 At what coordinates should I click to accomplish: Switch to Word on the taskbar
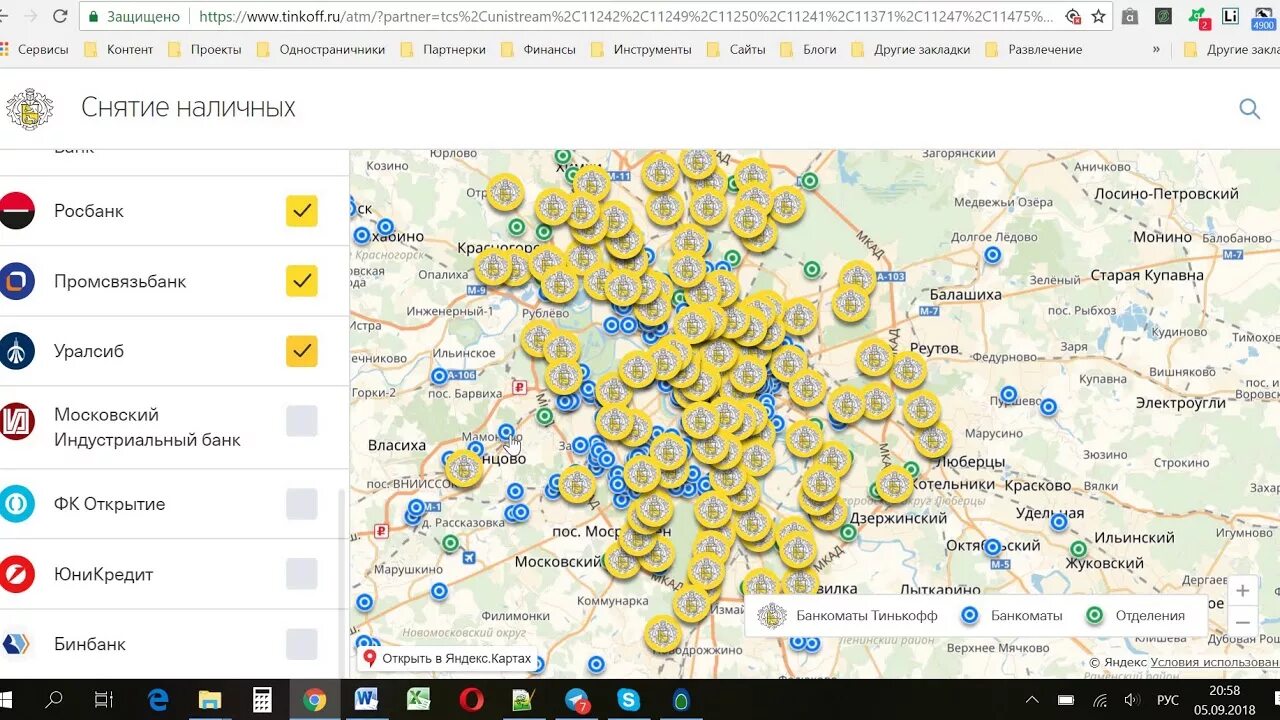pos(366,700)
